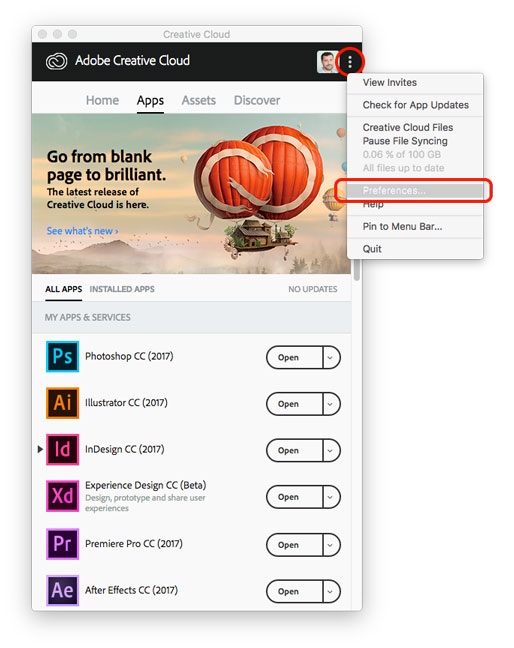This screenshot has height=648, width=514.
Task: Click the balloon promotional banner image
Action: coord(191,194)
